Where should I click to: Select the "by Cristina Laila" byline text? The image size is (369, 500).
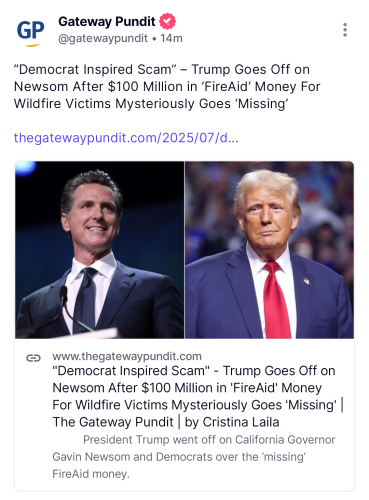232,422
